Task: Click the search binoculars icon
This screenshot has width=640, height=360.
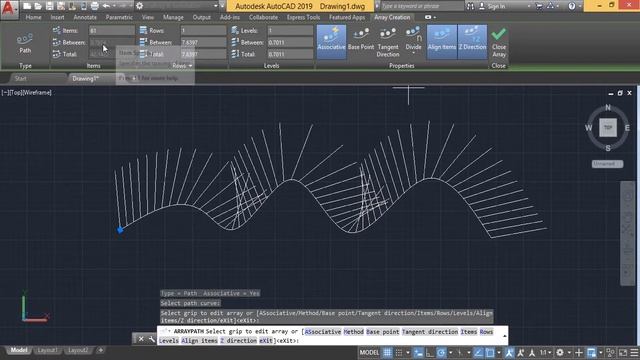Action: [x=470, y=6]
